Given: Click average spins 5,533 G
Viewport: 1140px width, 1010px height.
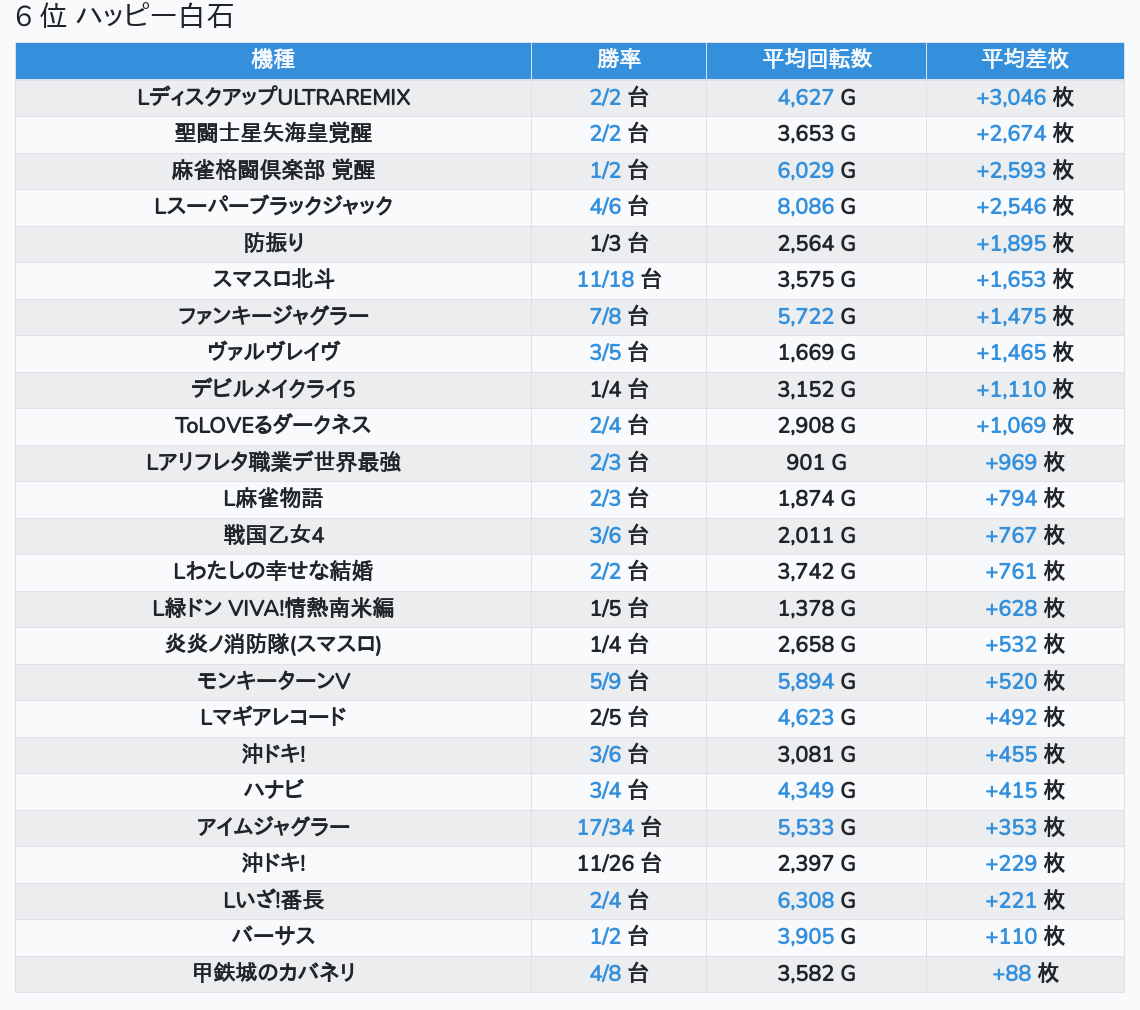Looking at the screenshot, I should [816, 827].
